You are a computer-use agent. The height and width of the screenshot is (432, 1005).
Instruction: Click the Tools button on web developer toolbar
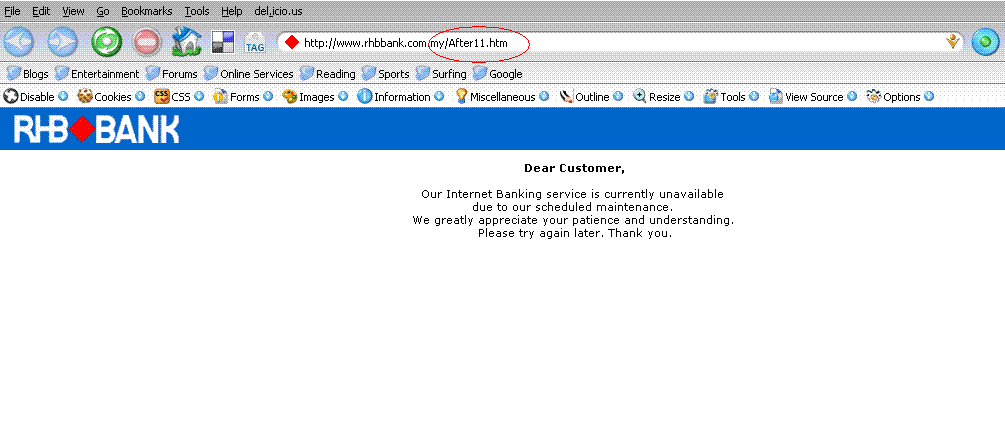click(x=725, y=97)
